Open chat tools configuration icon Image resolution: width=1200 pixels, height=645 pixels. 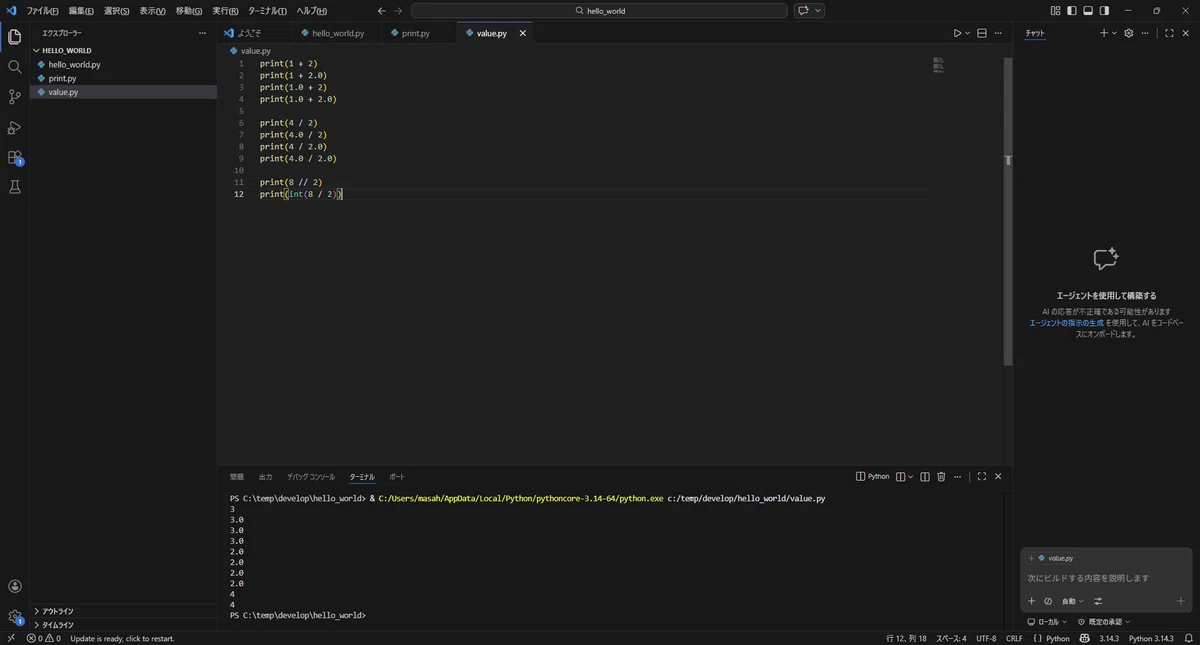[1098, 601]
